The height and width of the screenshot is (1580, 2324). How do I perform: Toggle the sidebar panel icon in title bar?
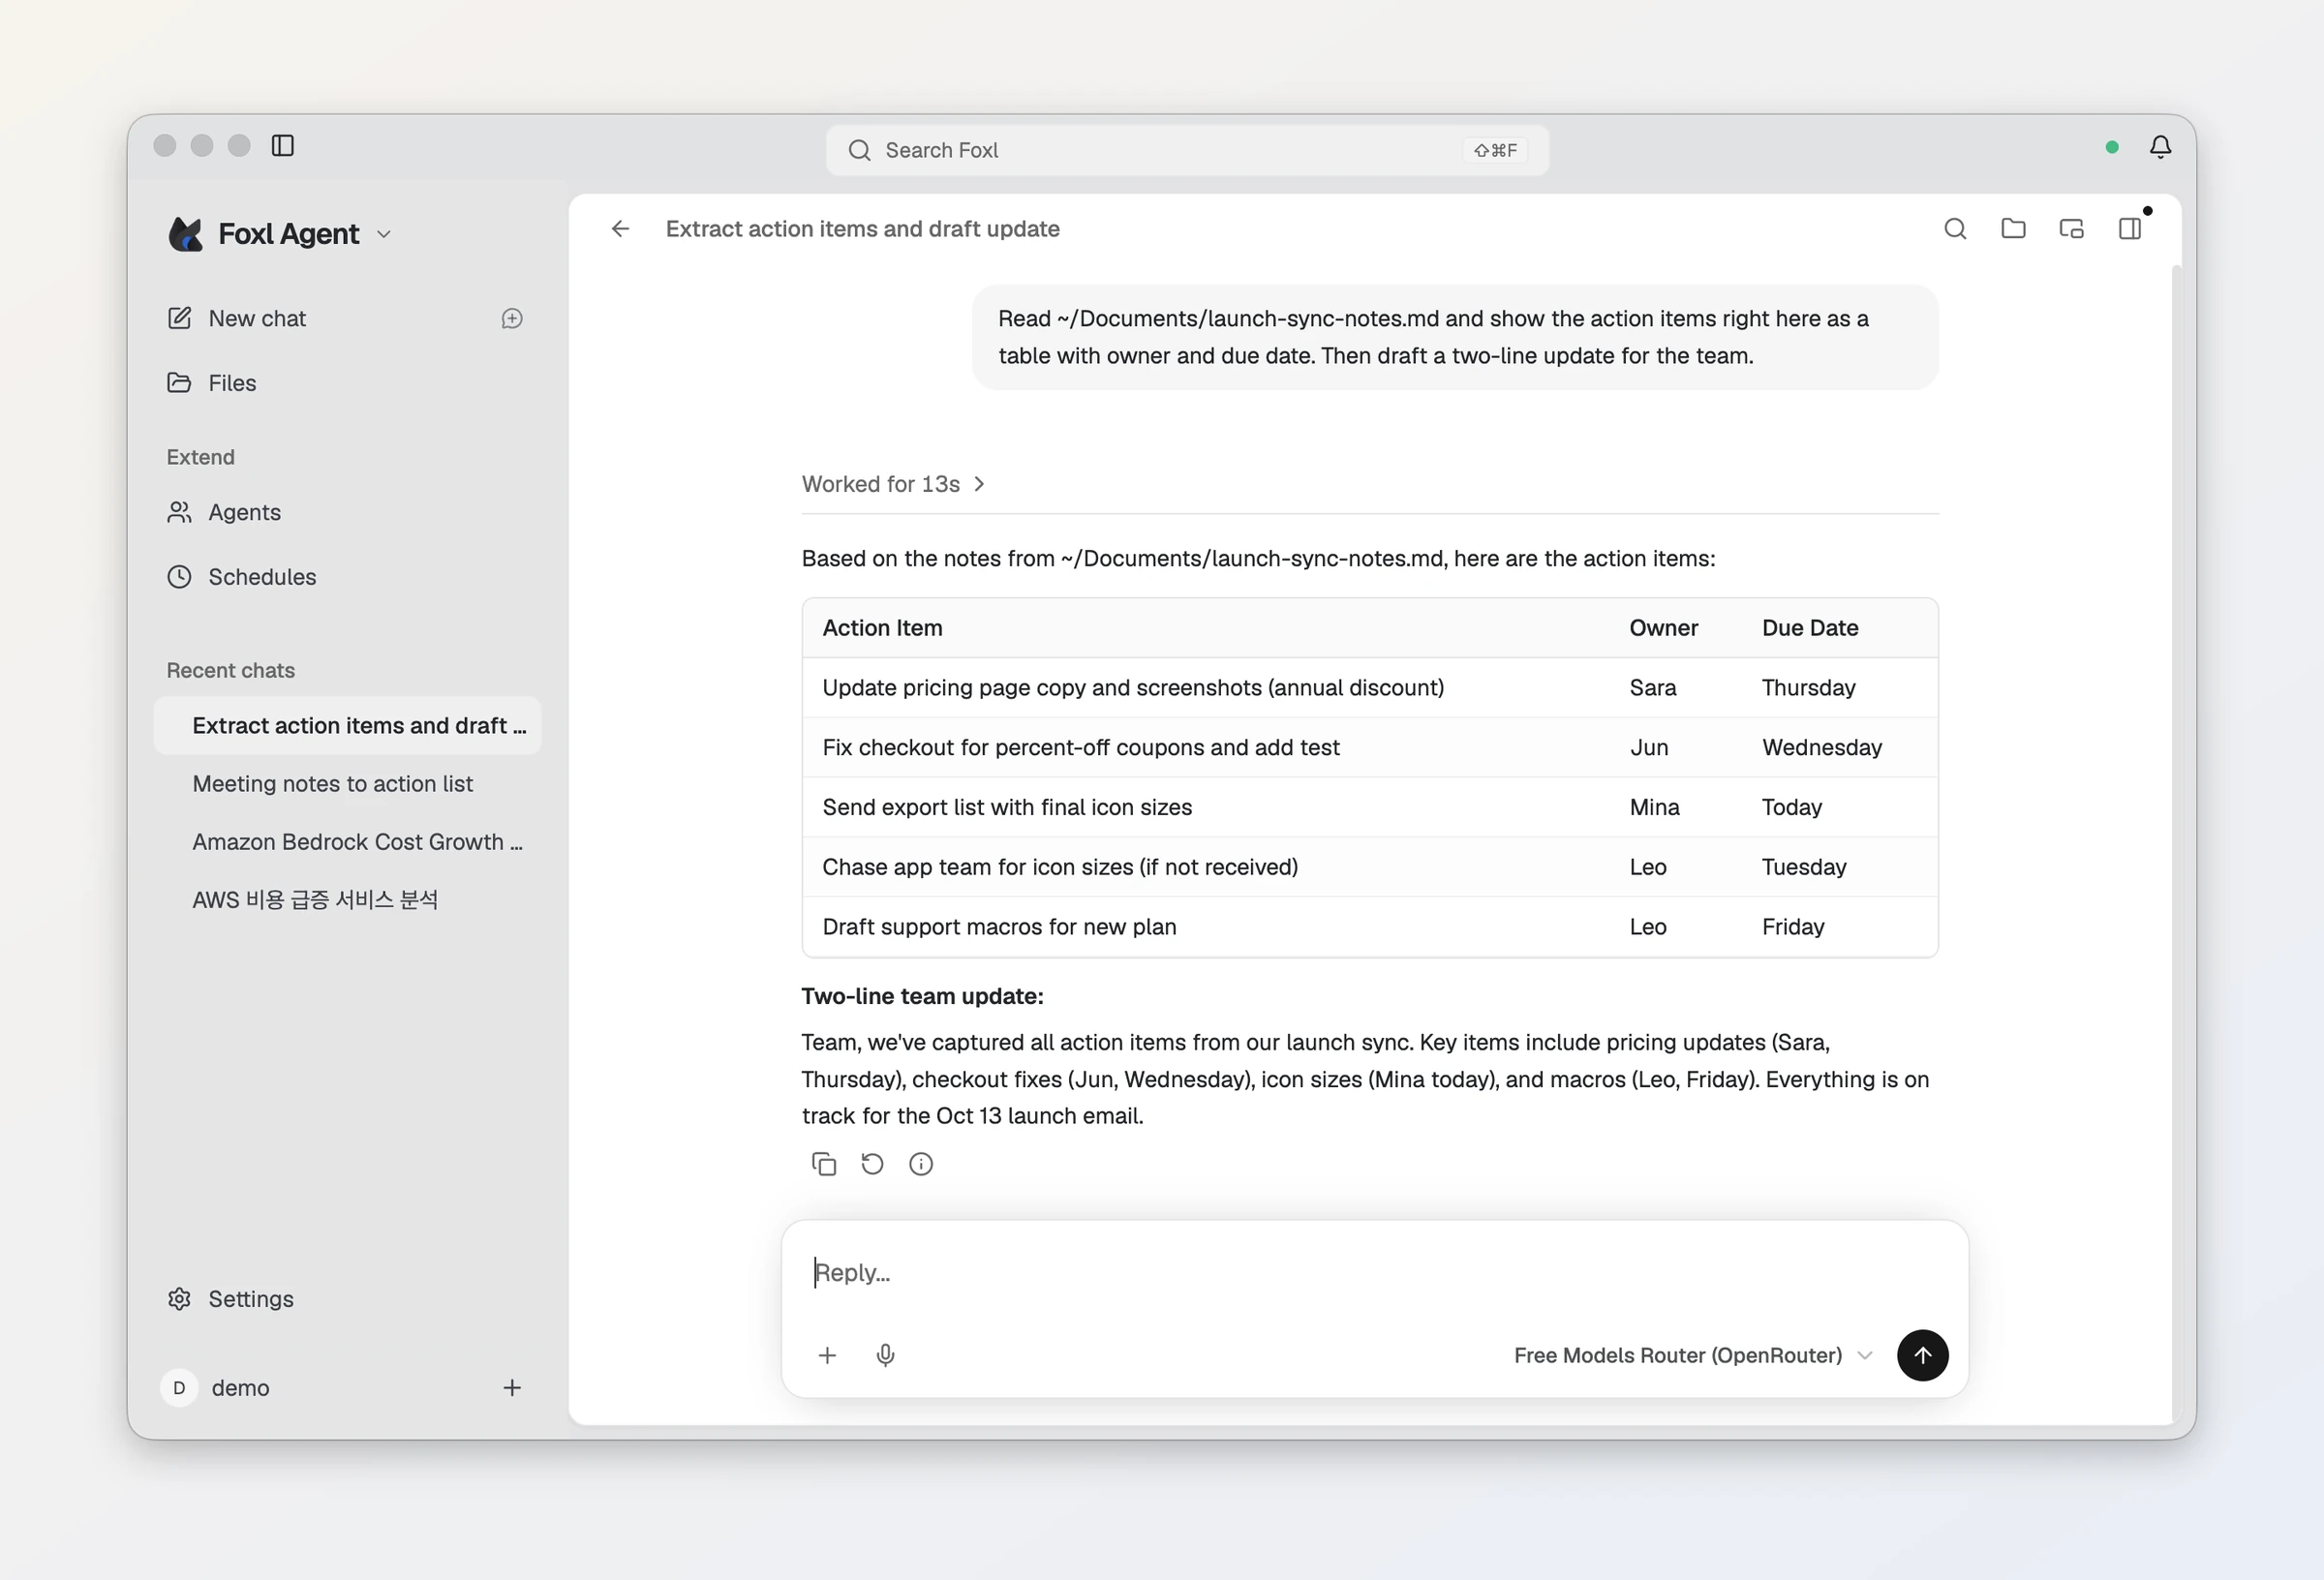[x=283, y=146]
